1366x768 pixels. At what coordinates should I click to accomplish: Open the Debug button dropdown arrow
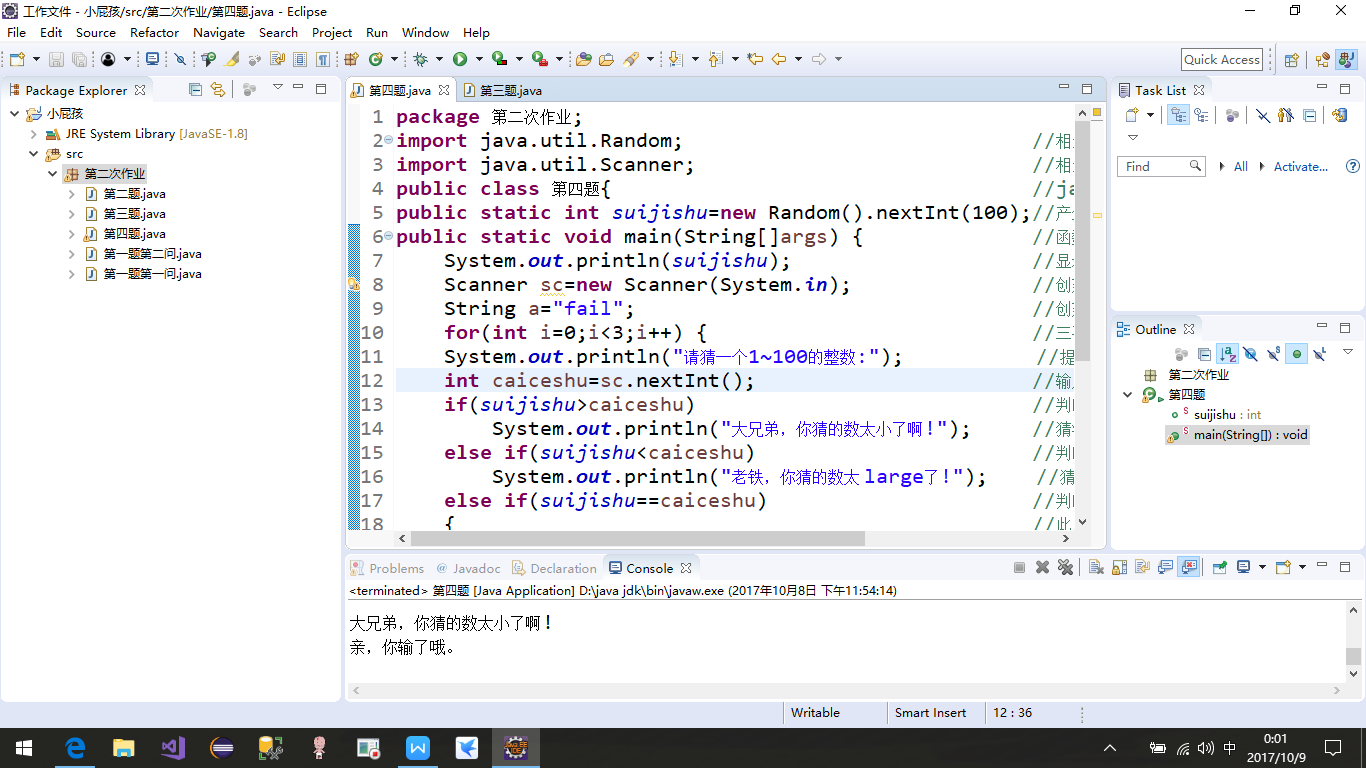pyautogui.click(x=439, y=59)
